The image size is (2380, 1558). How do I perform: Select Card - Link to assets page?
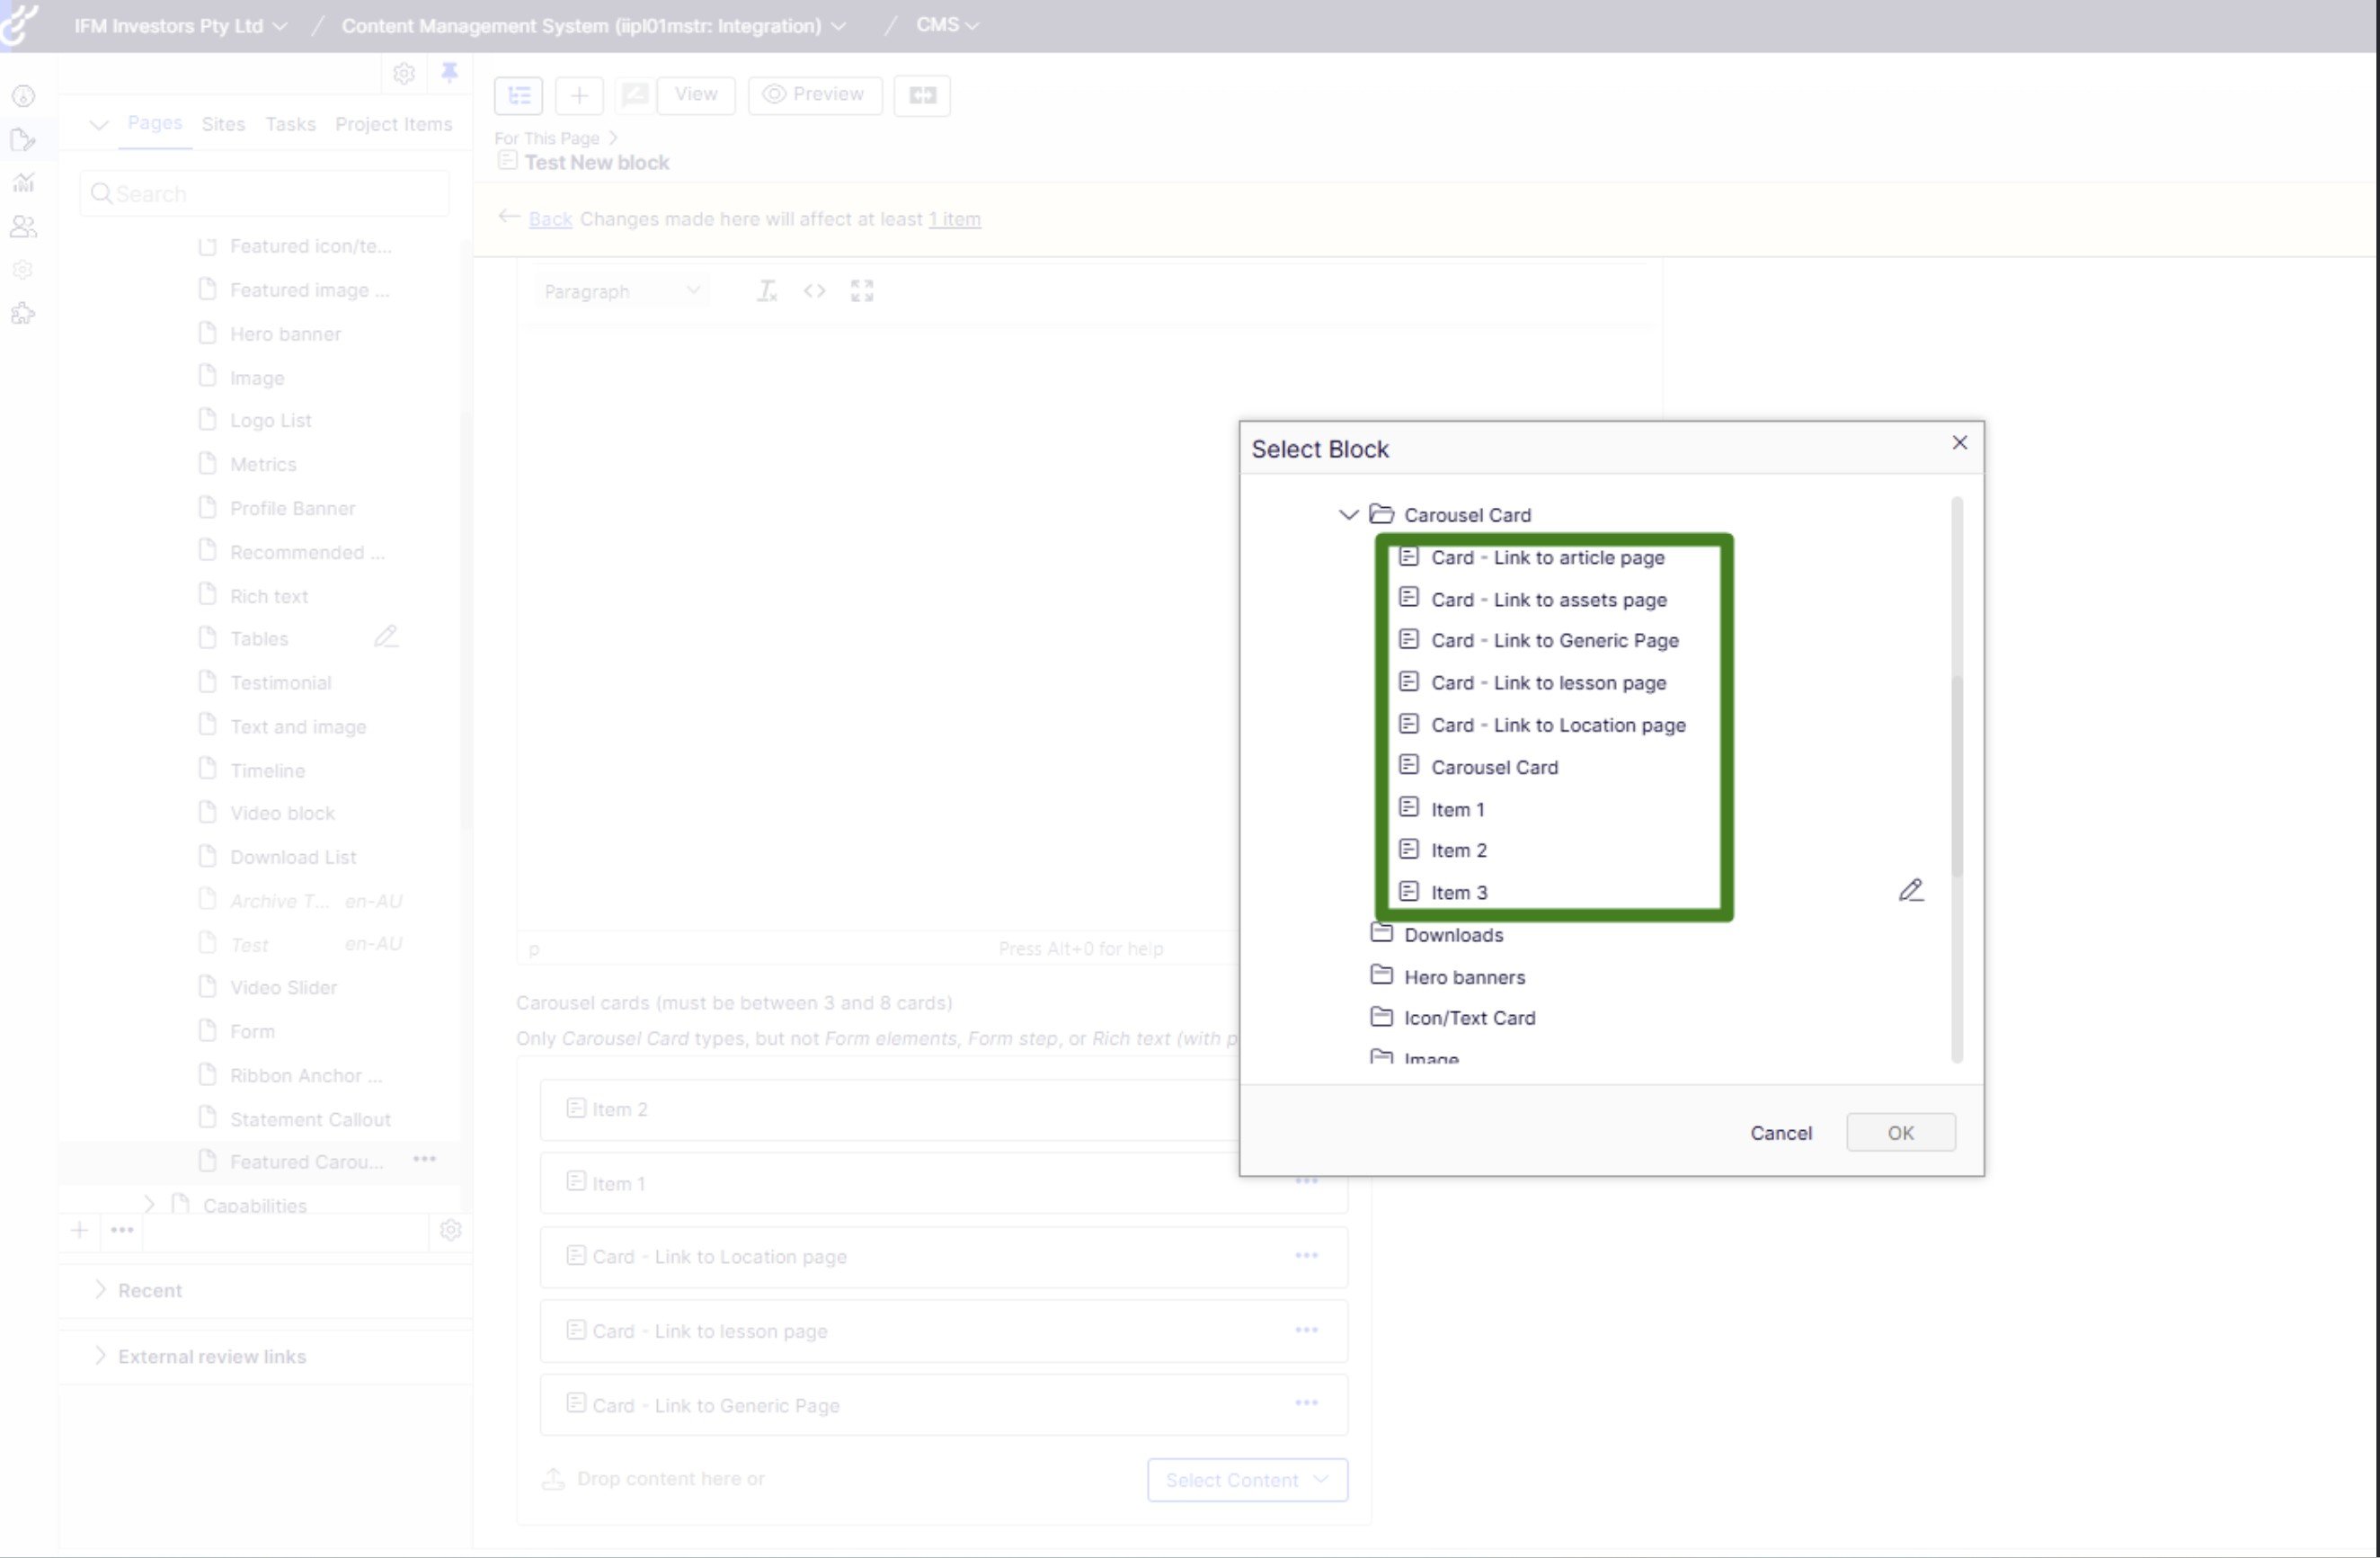click(x=1548, y=599)
